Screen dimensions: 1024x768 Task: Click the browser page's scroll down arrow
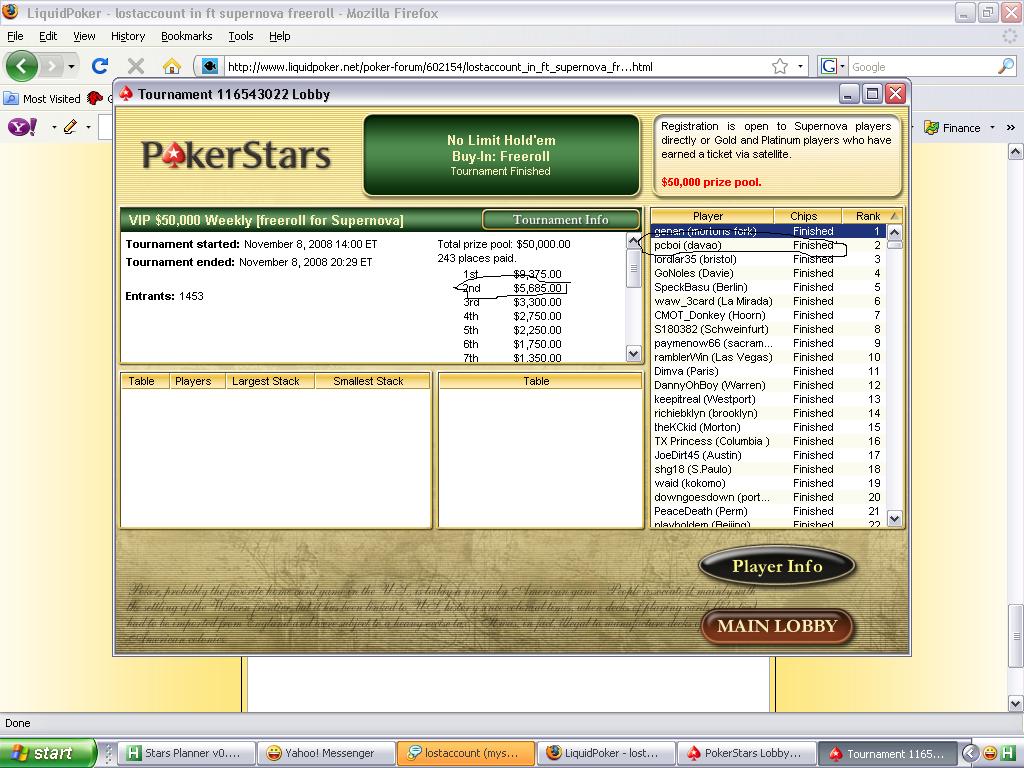(x=1016, y=703)
